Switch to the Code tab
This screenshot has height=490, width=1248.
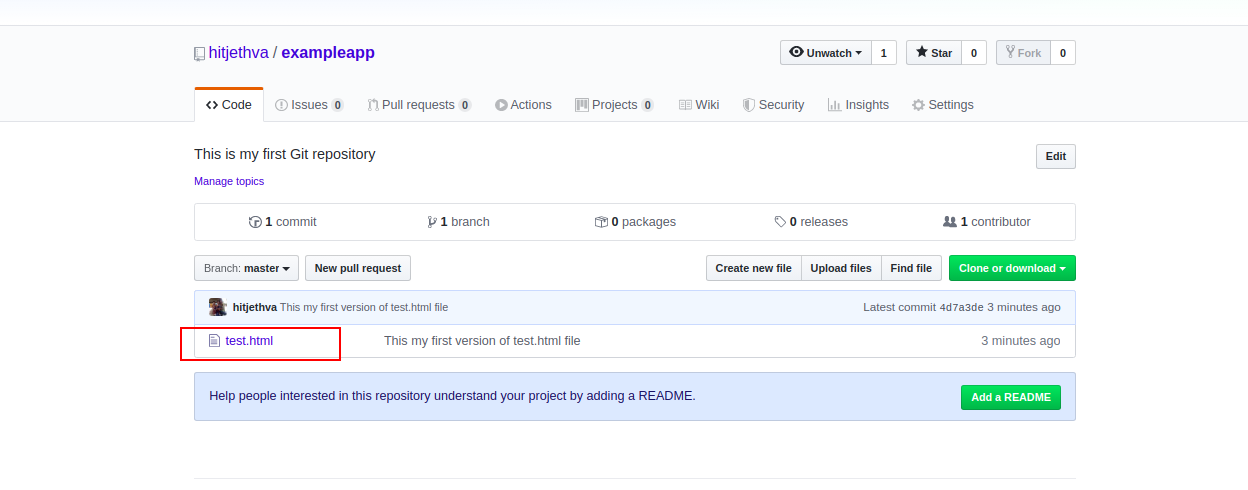click(x=229, y=105)
